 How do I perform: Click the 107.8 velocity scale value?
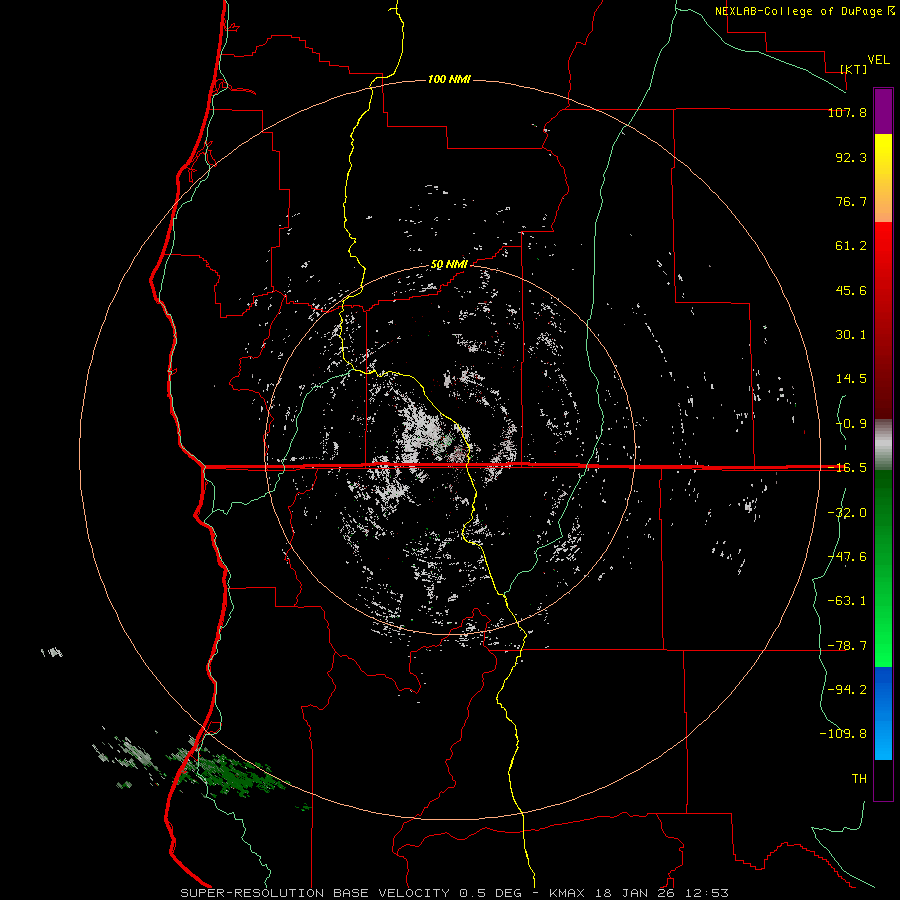coord(847,112)
